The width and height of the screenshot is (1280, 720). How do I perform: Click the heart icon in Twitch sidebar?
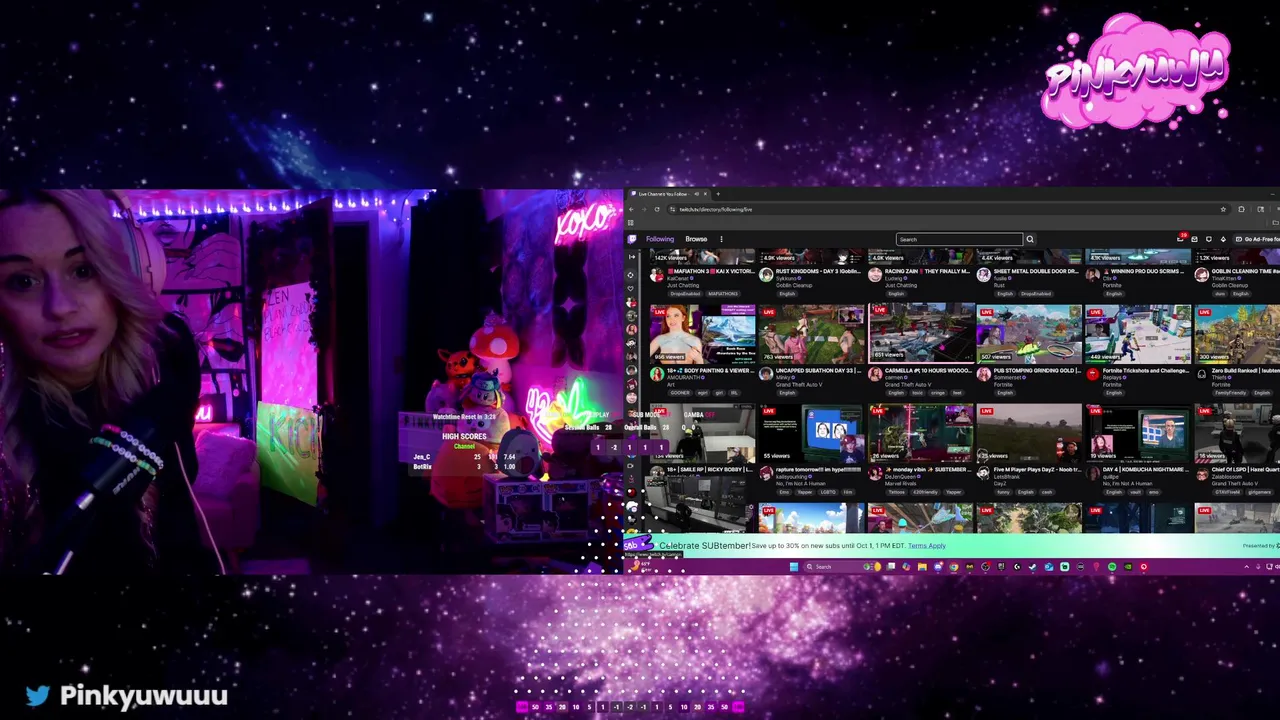coord(631,288)
